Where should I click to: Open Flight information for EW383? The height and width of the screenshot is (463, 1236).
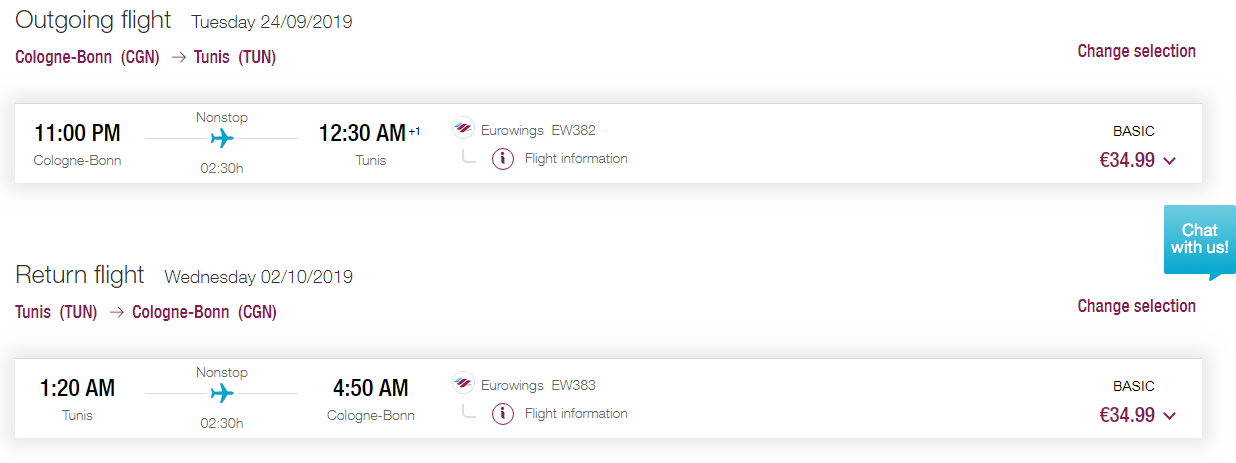coord(576,414)
